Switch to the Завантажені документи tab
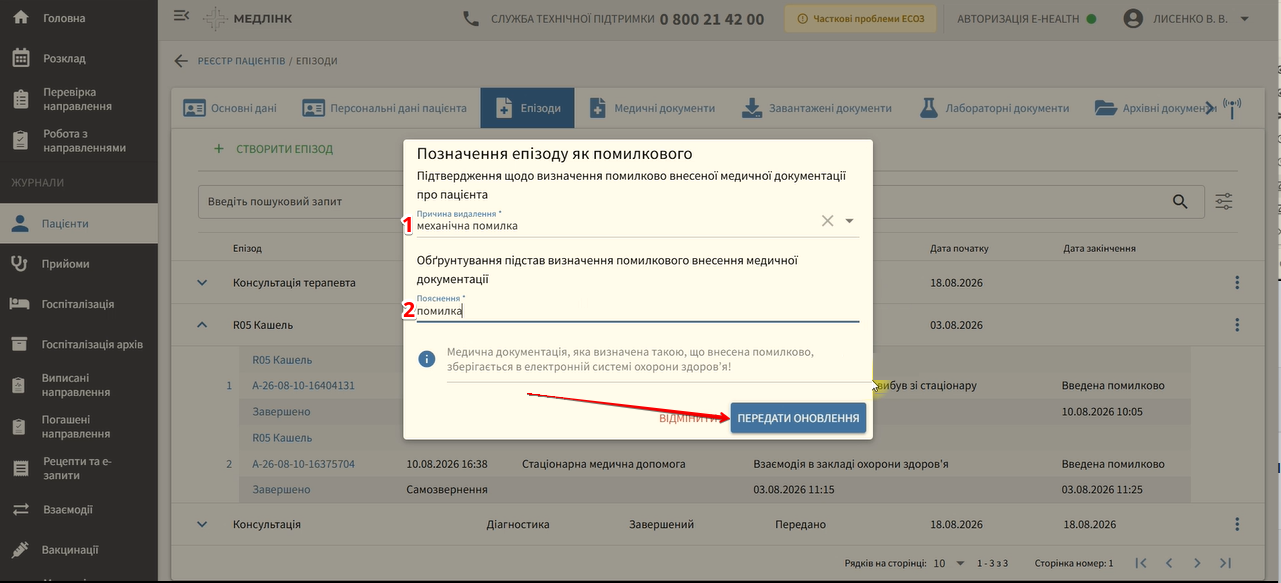This screenshot has width=1281, height=583. point(816,108)
